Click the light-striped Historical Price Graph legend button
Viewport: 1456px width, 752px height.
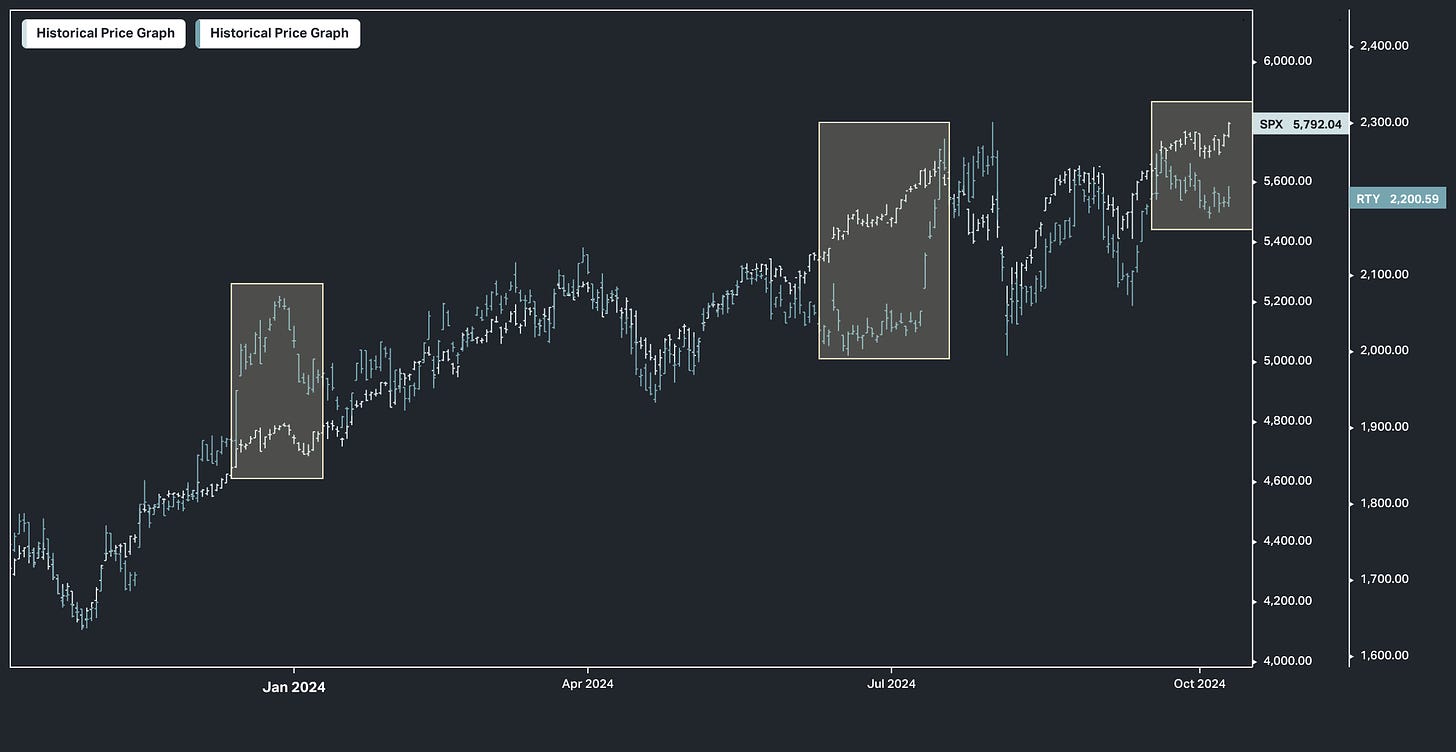[x=104, y=33]
